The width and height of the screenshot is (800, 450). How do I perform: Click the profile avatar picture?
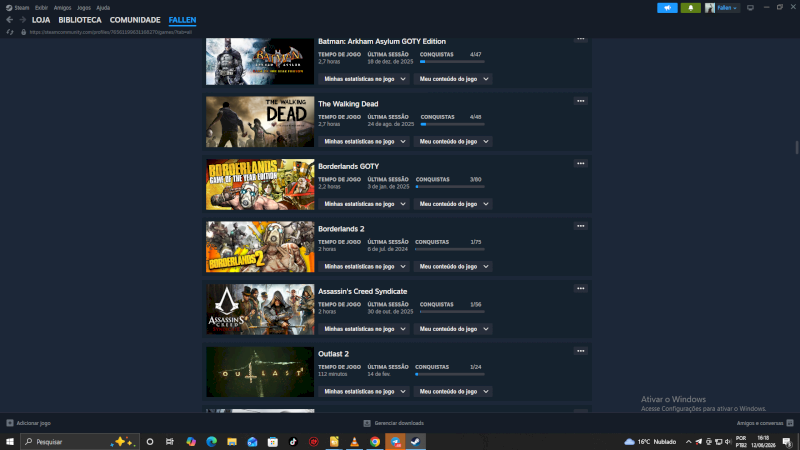tap(710, 8)
